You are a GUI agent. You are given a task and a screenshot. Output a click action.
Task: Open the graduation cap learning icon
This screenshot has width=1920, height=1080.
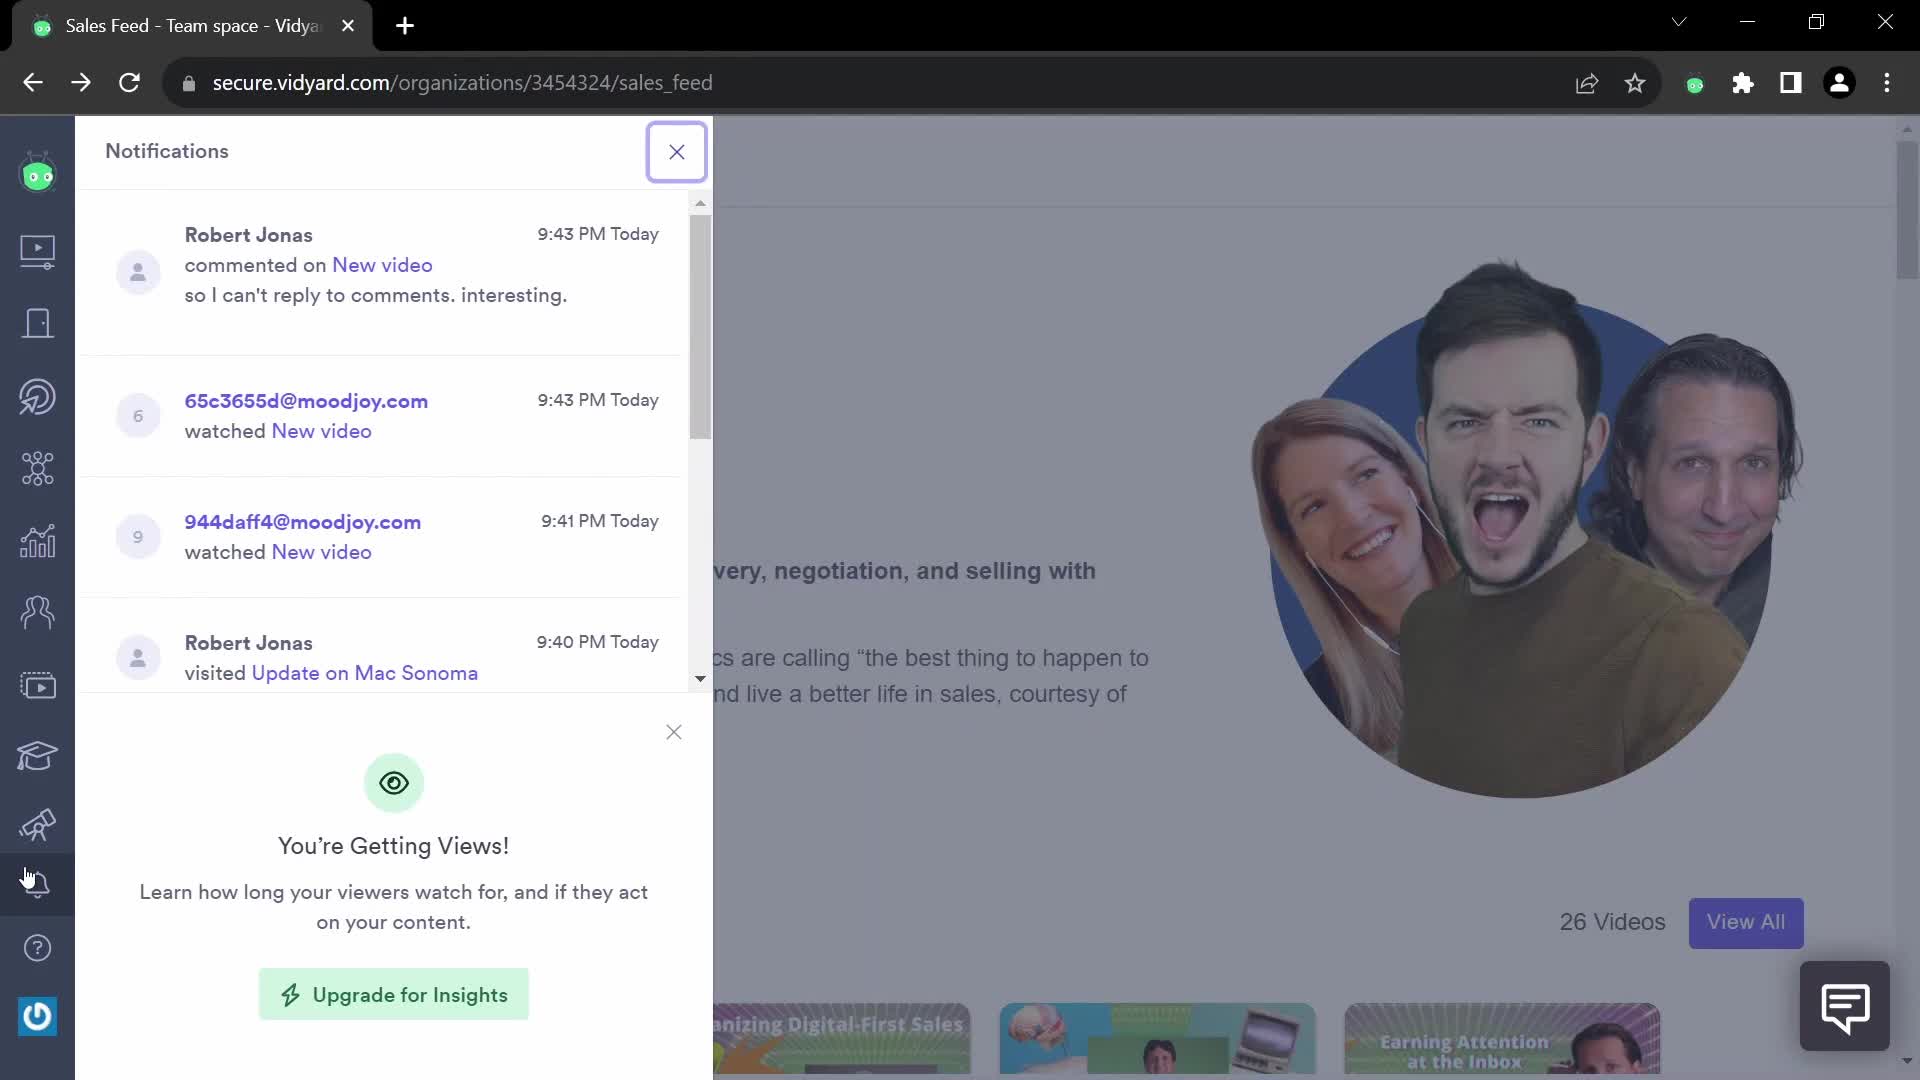coord(38,756)
